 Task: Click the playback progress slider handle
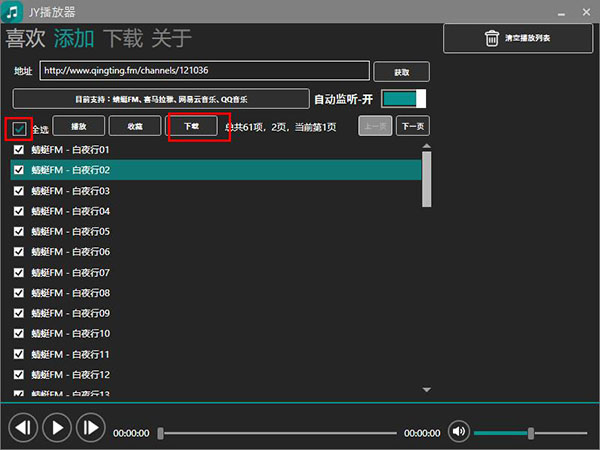(x=161, y=433)
